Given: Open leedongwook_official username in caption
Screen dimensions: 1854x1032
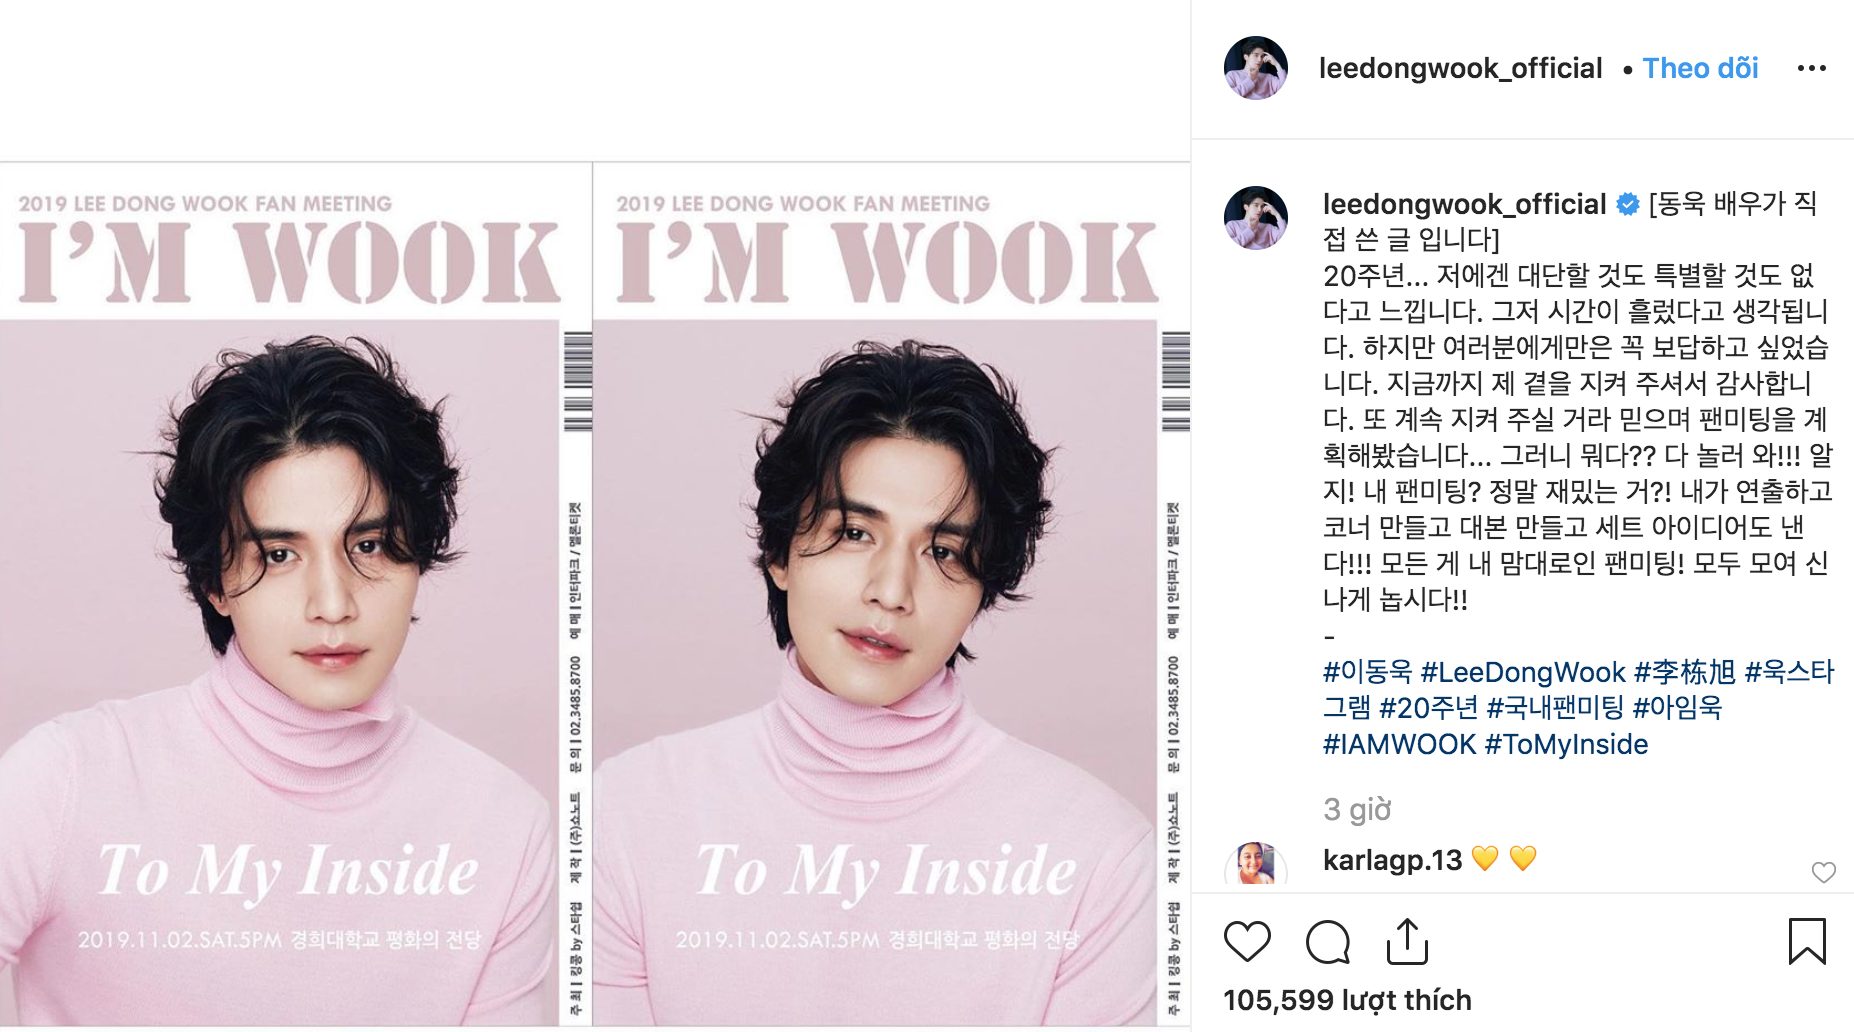Looking at the screenshot, I should pyautogui.click(x=1464, y=204).
